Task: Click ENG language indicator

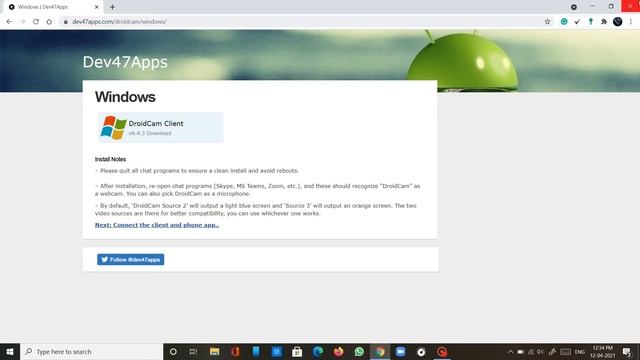Action: click(580, 351)
